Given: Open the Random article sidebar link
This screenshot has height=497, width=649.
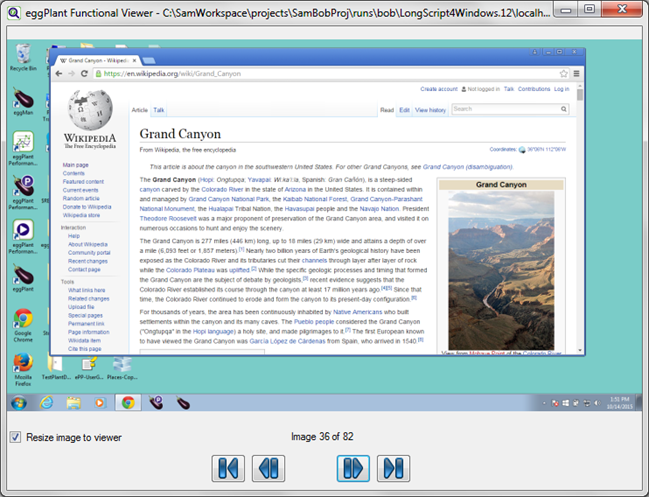Looking at the screenshot, I should [80, 198].
